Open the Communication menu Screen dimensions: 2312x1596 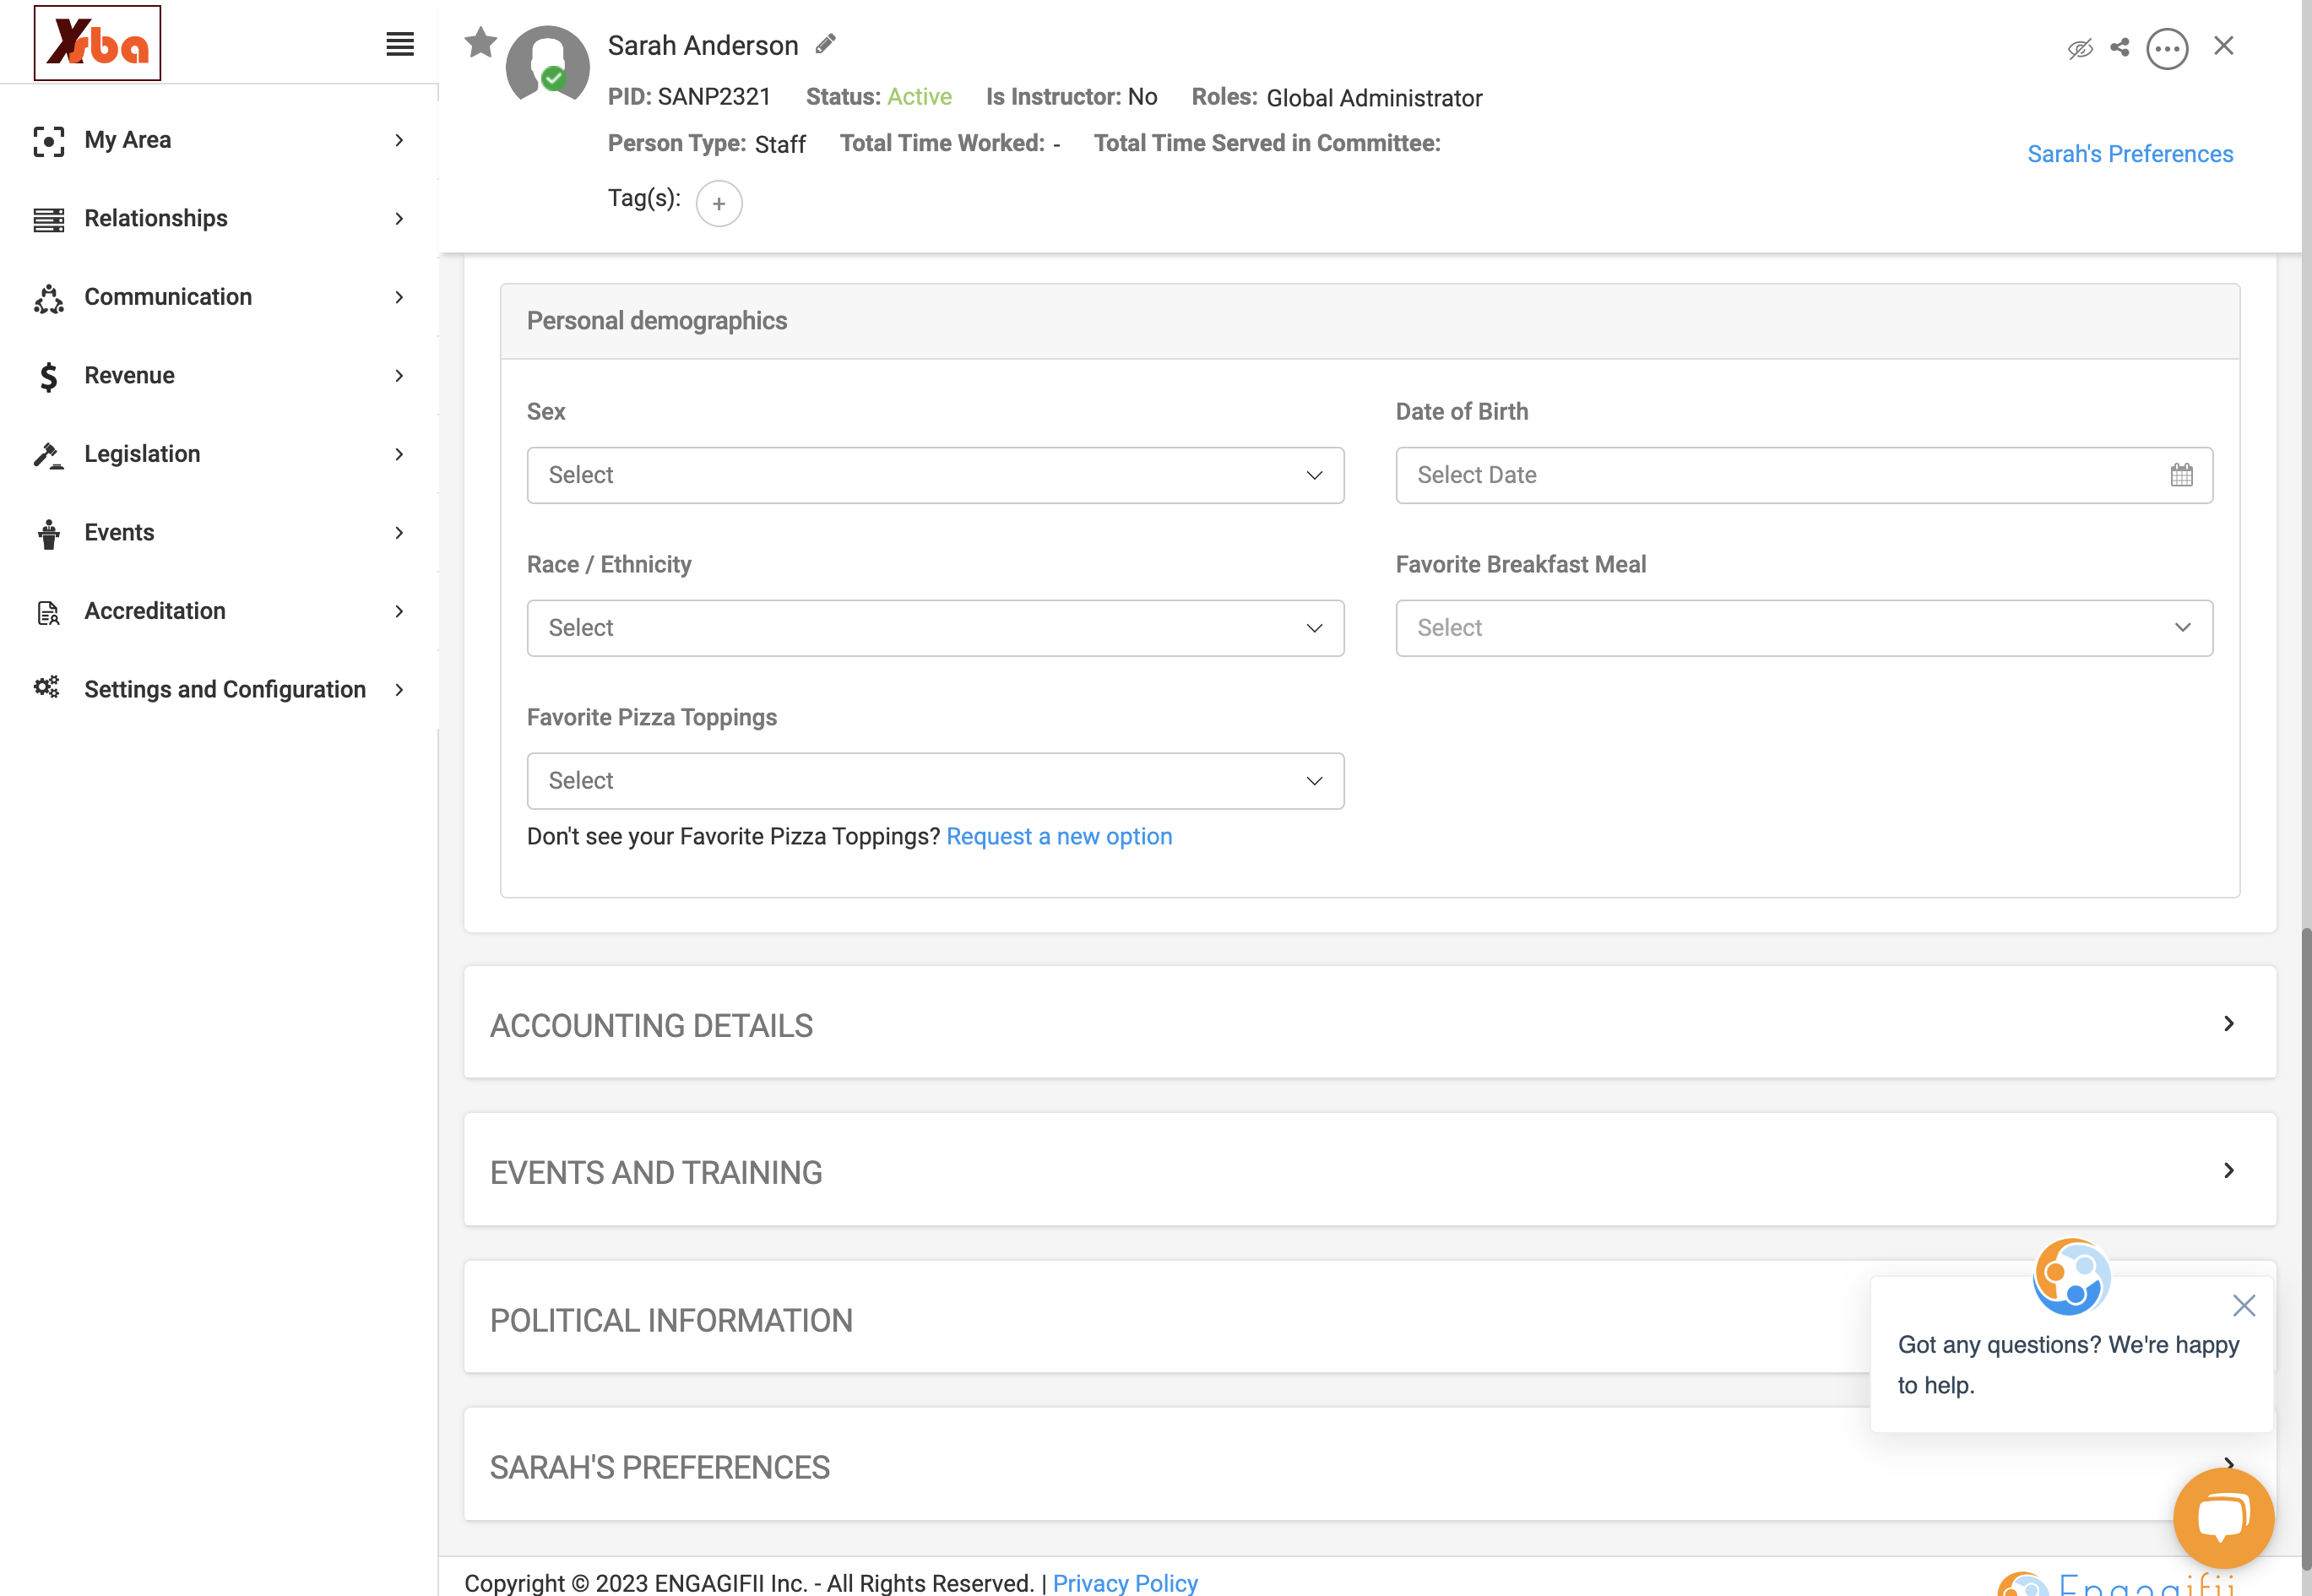pos(219,297)
